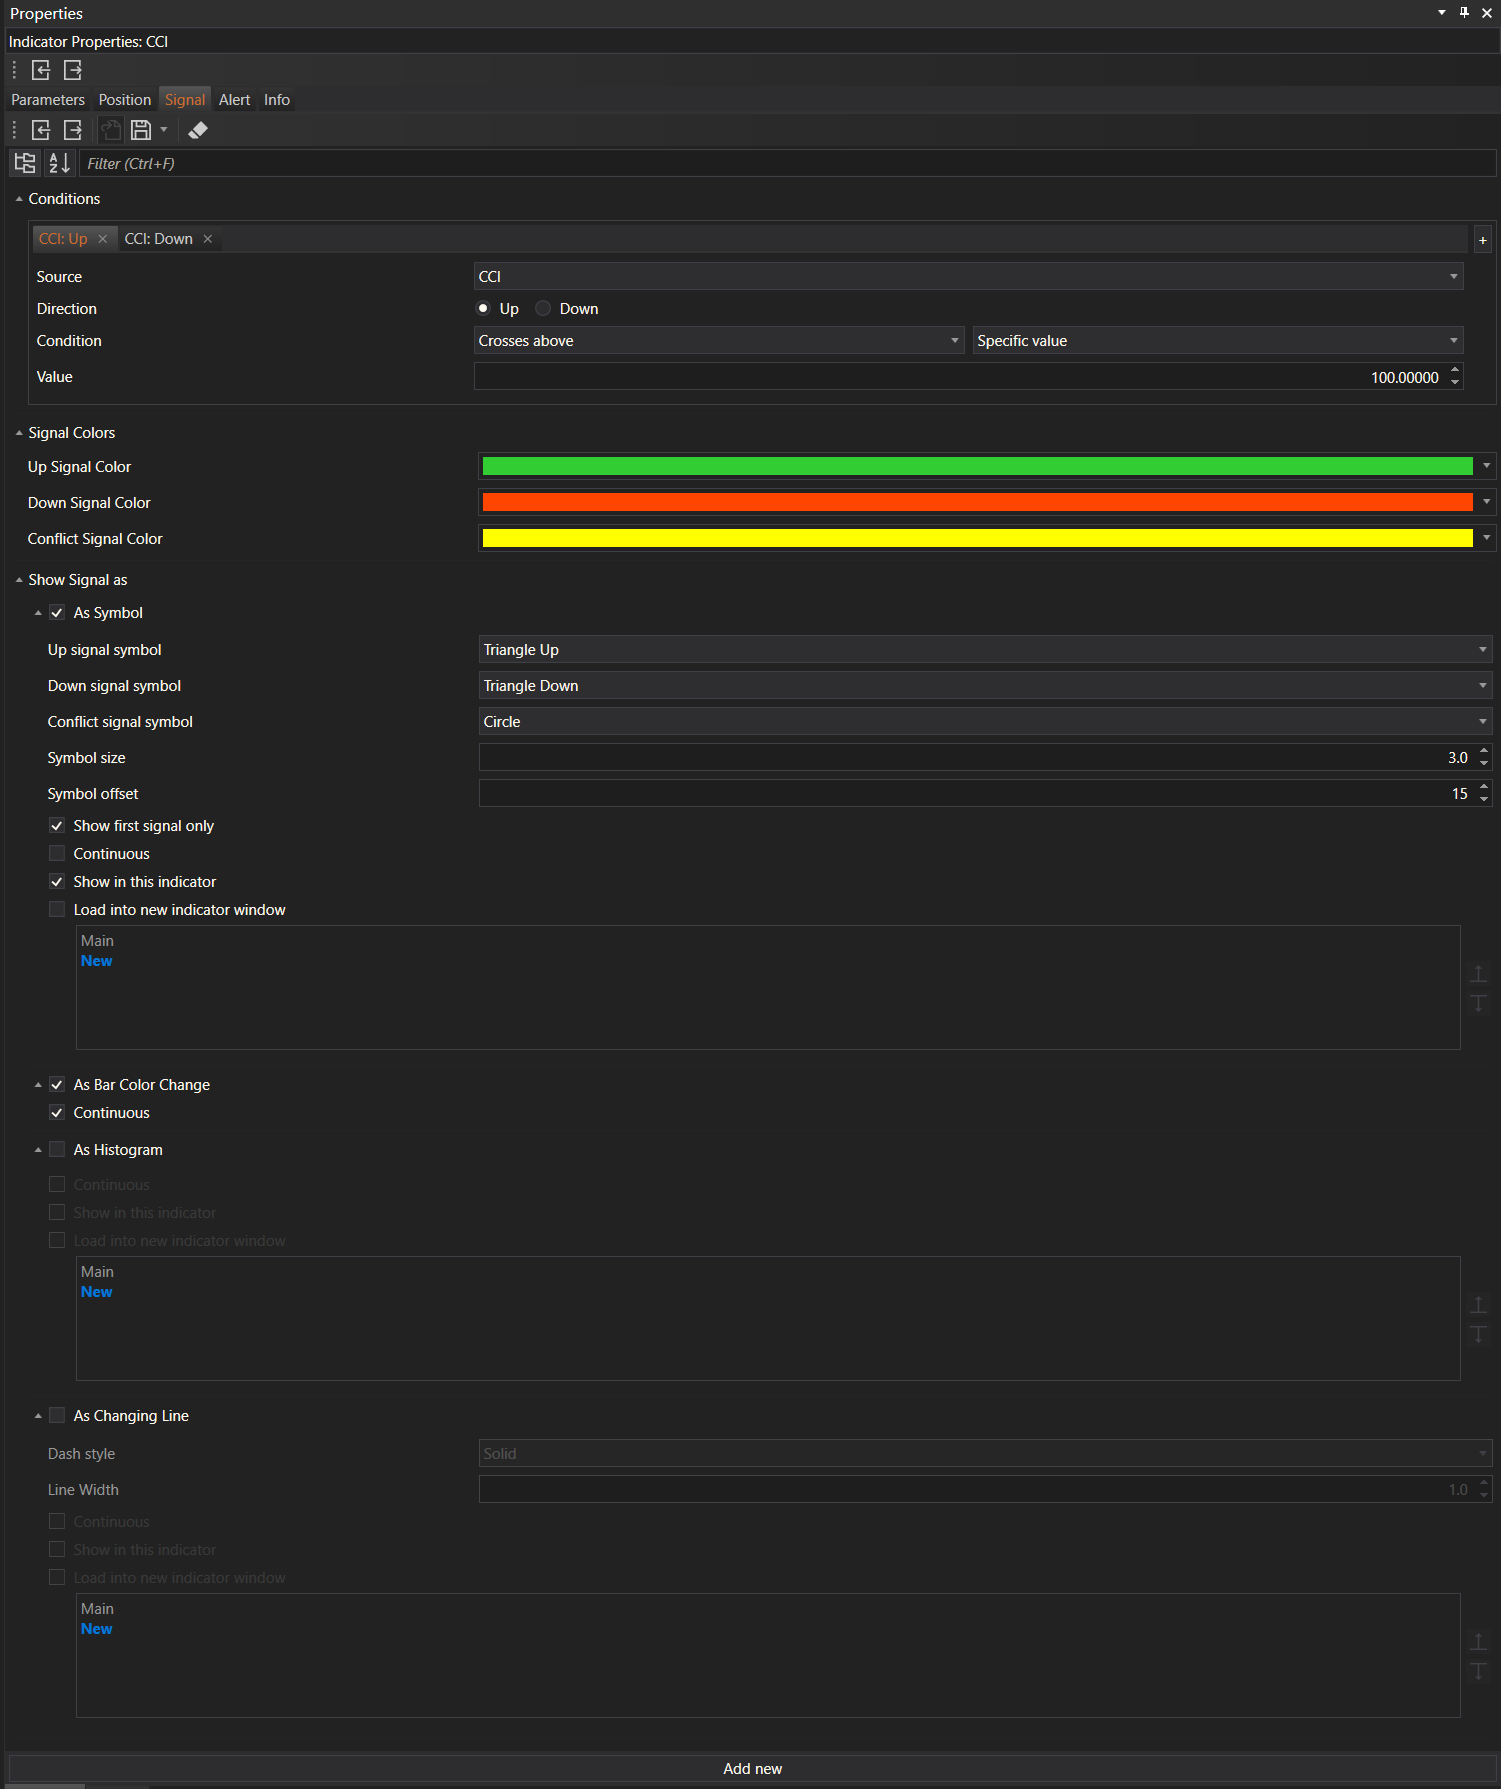Click the green Up Signal Color swatch

point(976,467)
